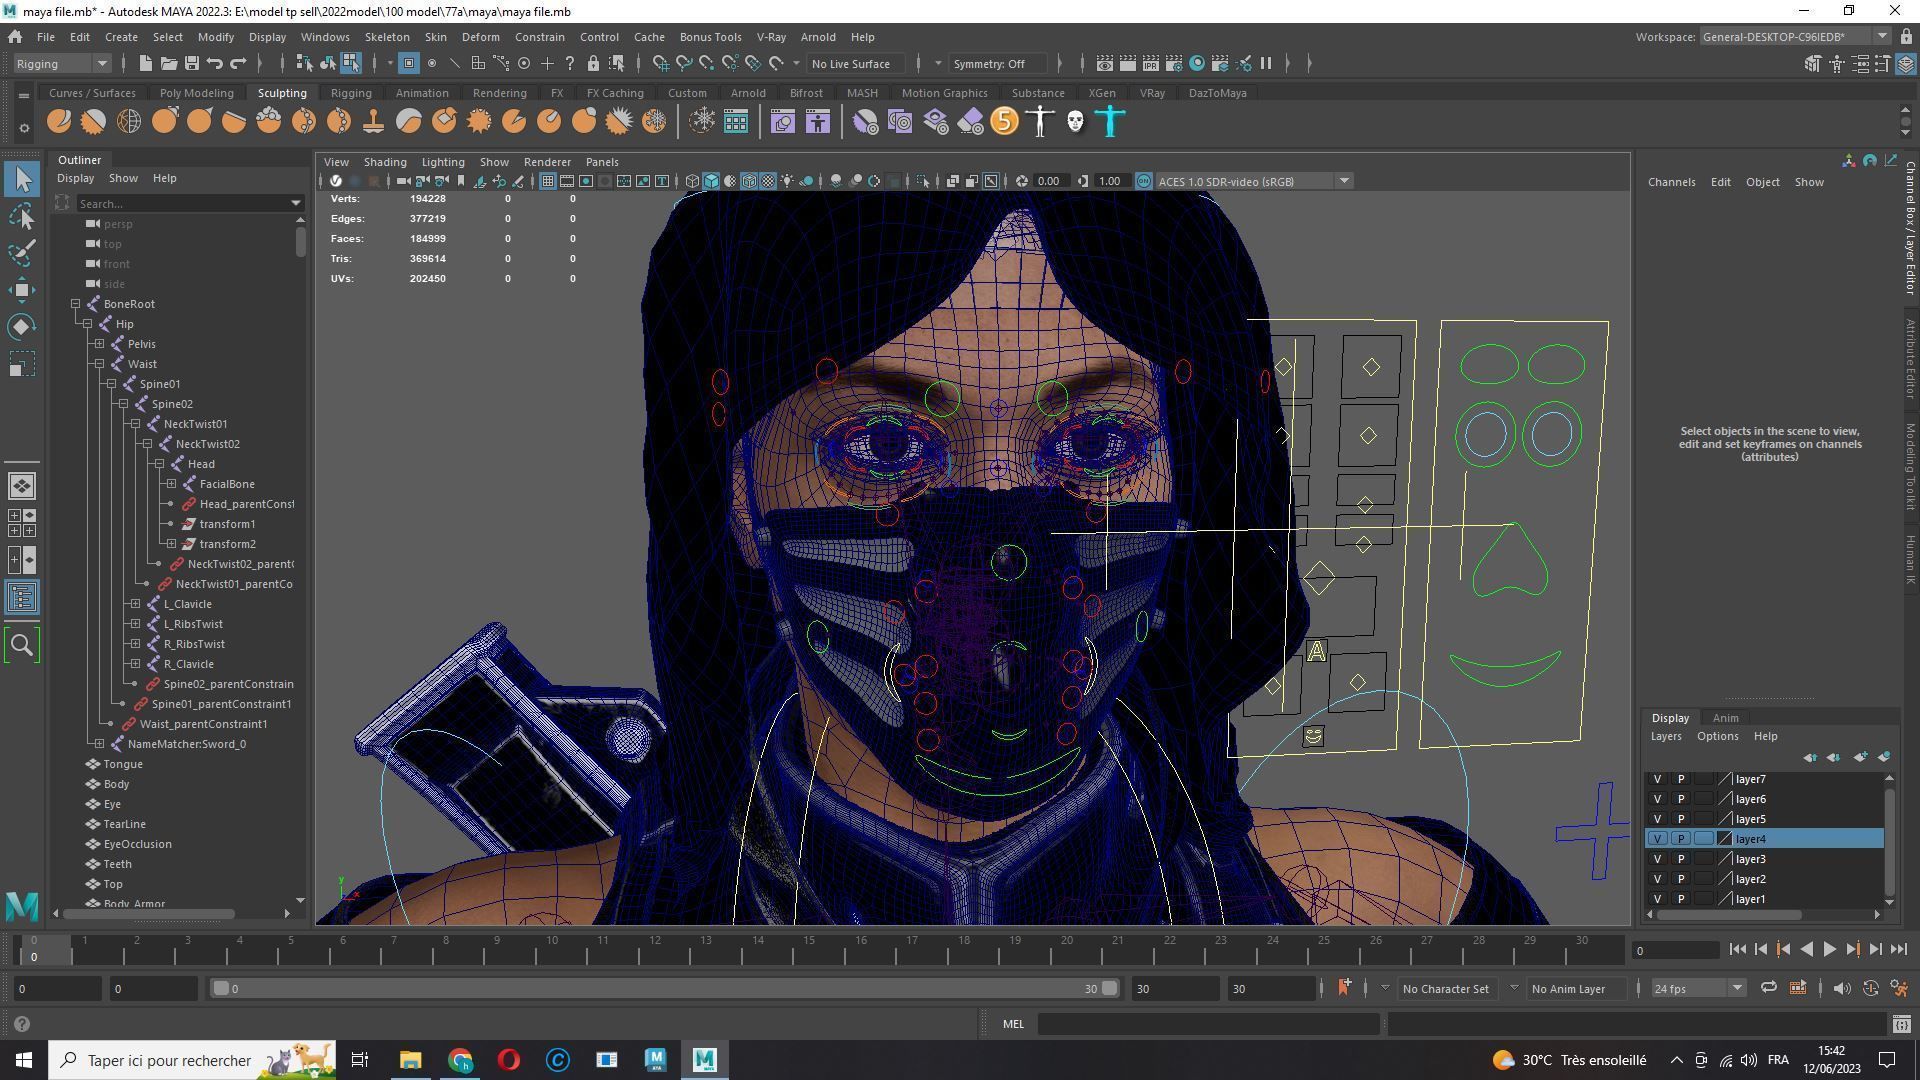Switch to the Poly Modeling shelf tab
Image resolution: width=1920 pixels, height=1080 pixels.
(196, 93)
